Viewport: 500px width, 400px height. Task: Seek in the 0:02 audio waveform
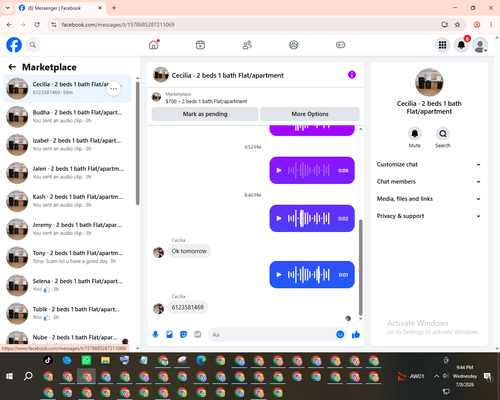[309, 218]
